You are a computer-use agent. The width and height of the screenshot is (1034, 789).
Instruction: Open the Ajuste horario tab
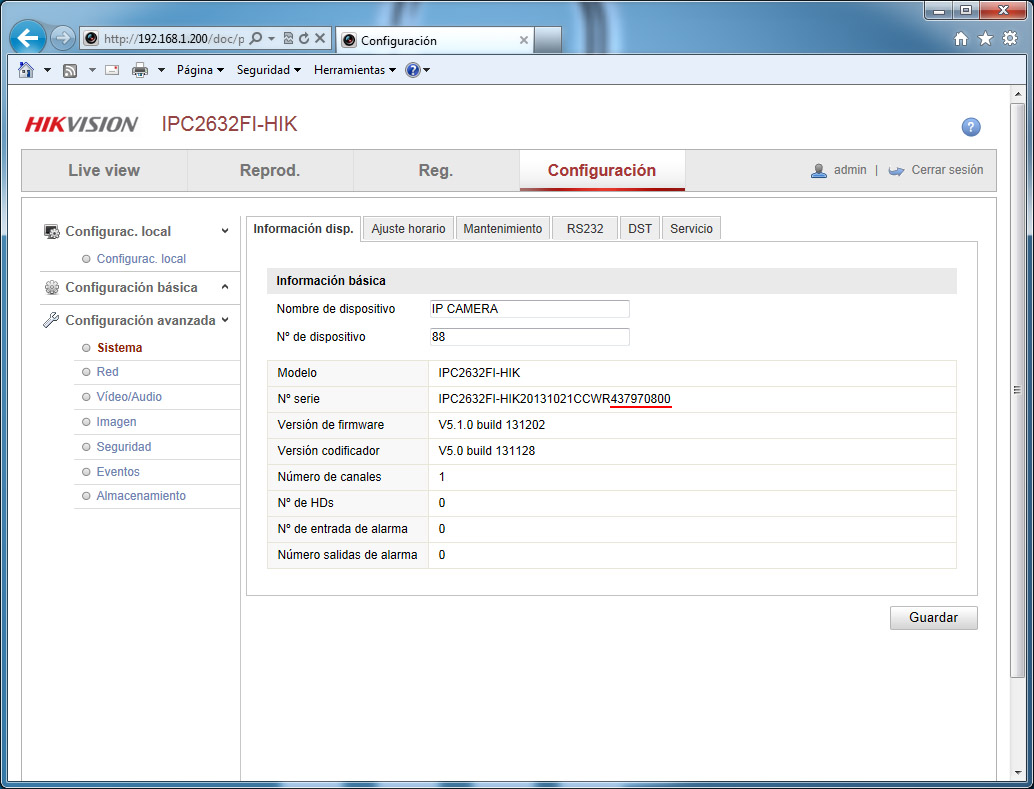pos(408,229)
